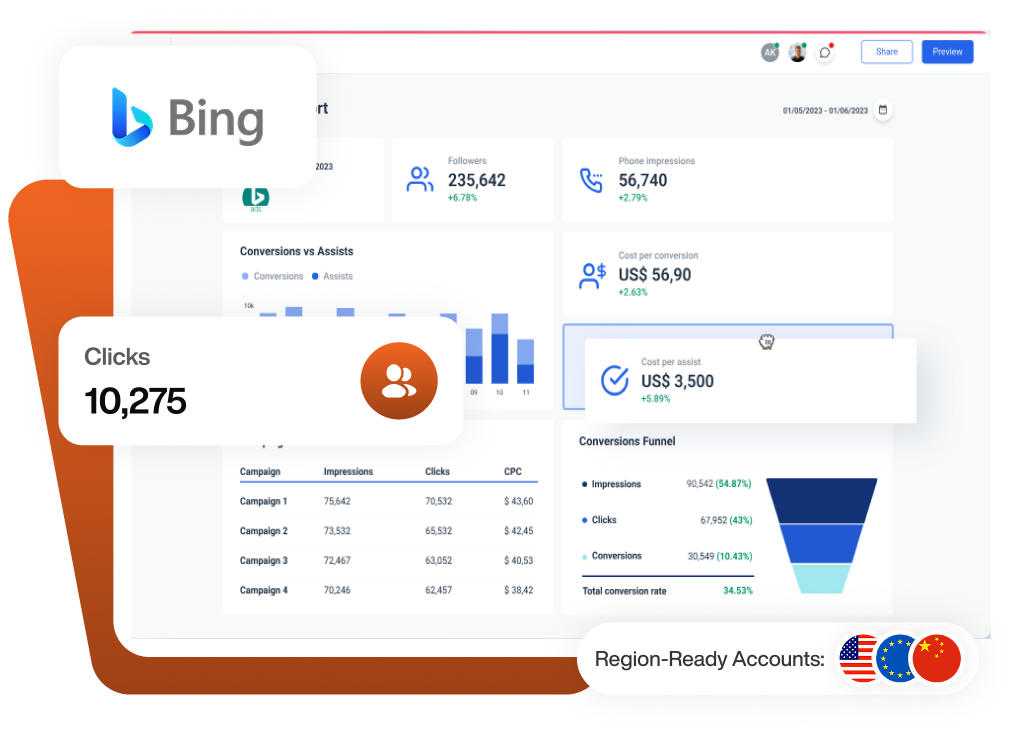Open the 01/05/2023 - 01/06/2023 date range

tap(825, 111)
